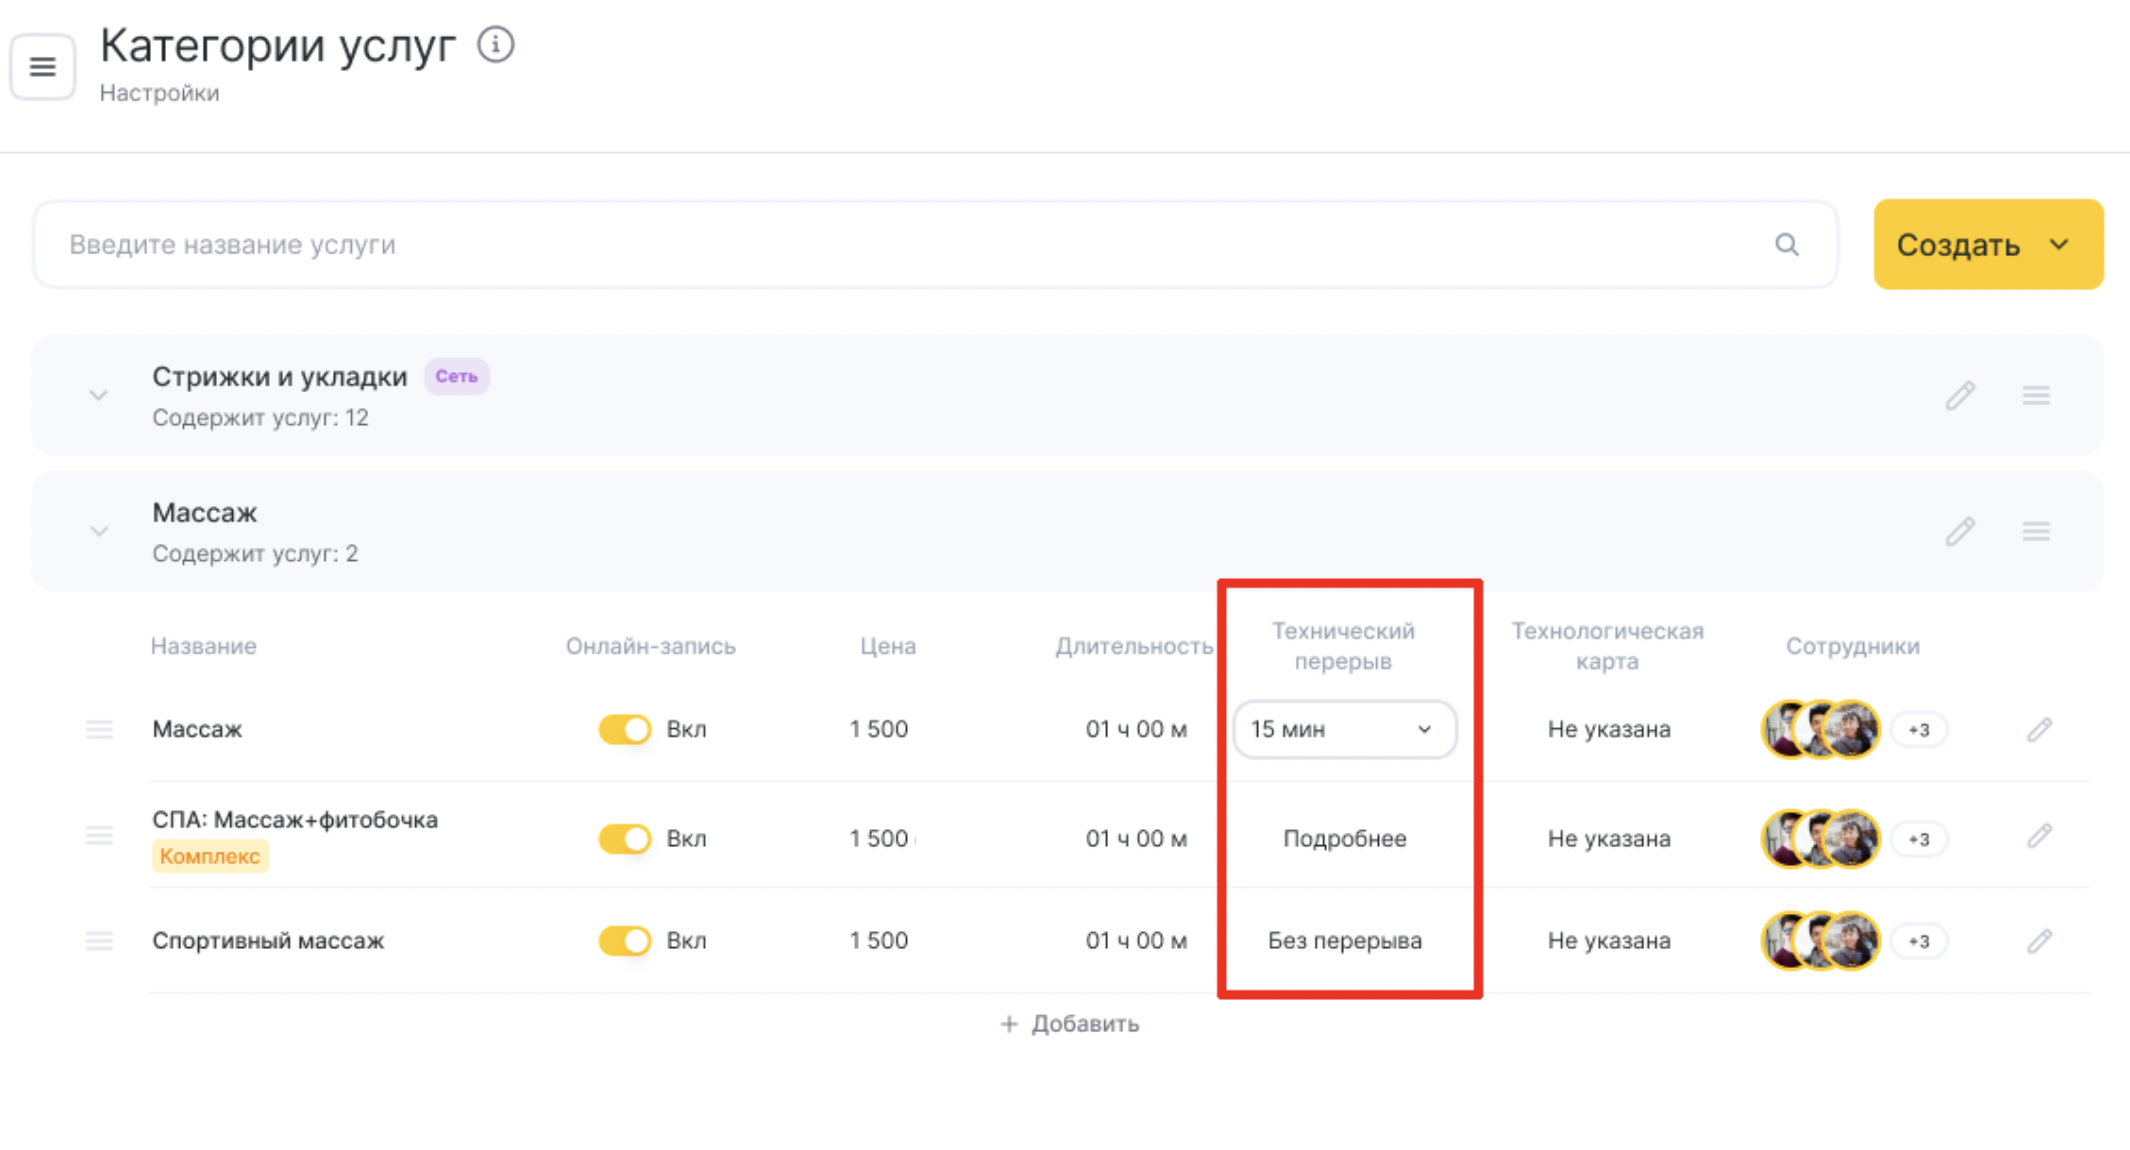Collapse the Массаж category chevron
The image size is (2130, 1150).
tap(98, 531)
